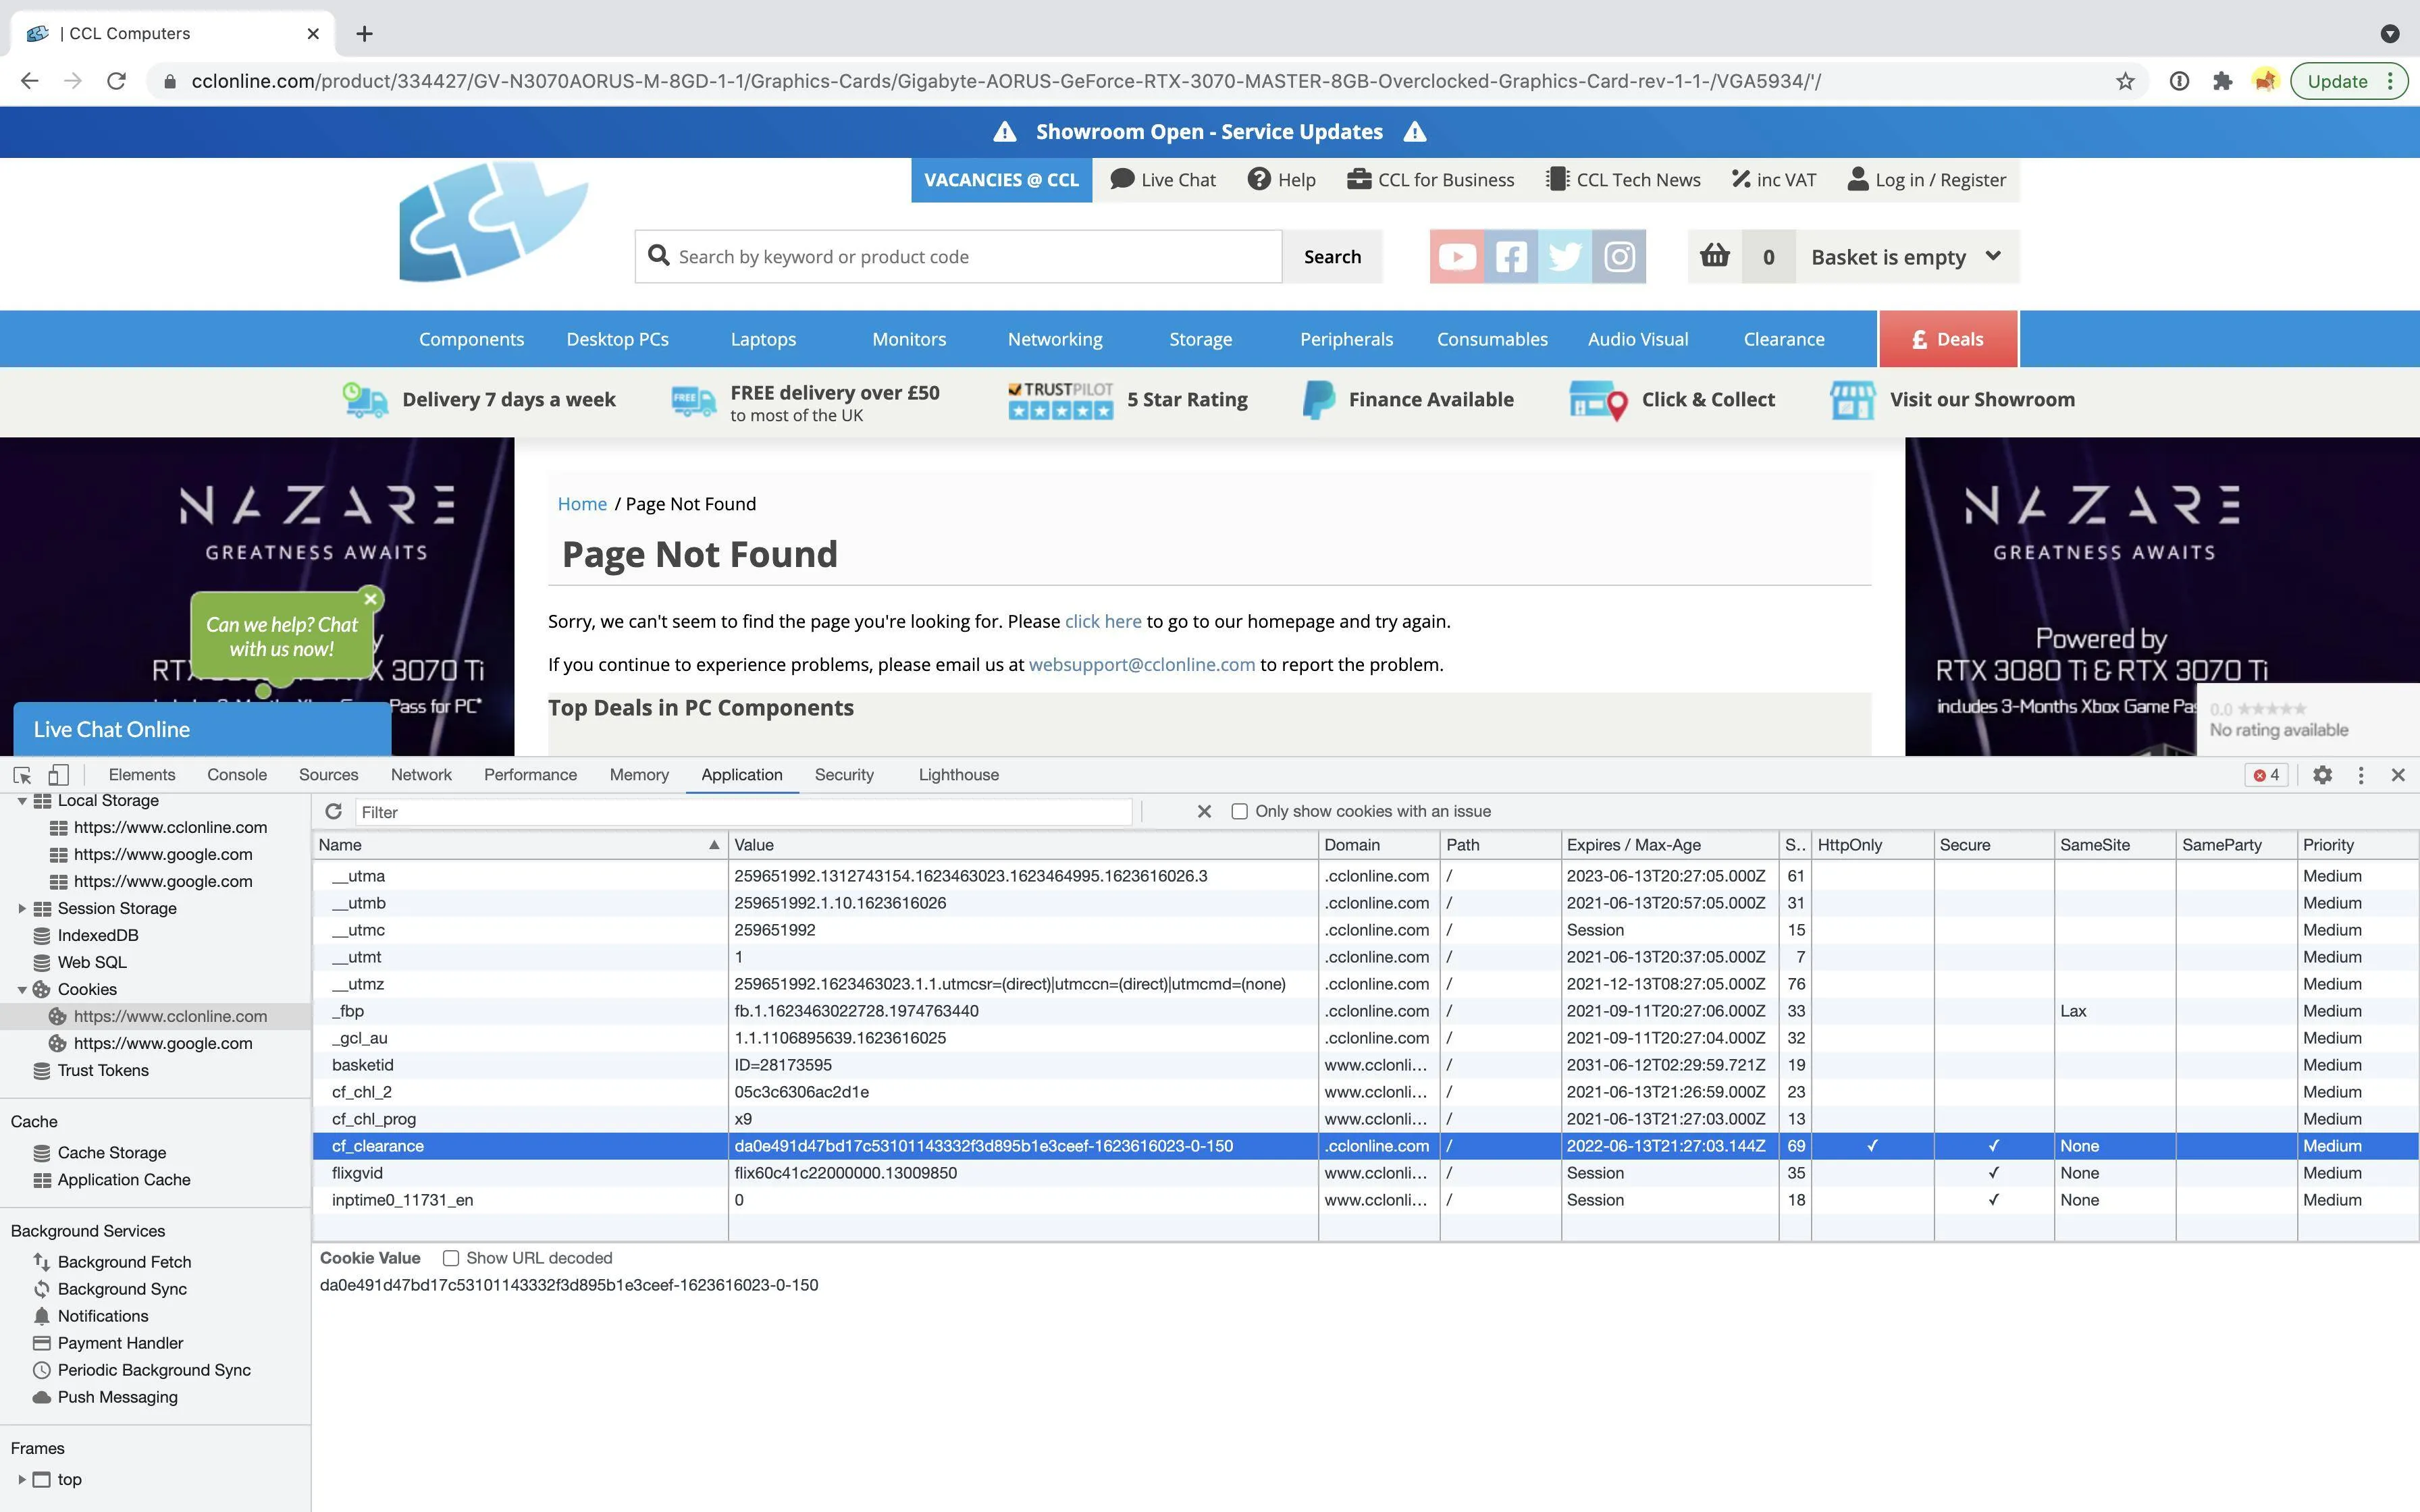Toggle the device toolbar icon
This screenshot has height=1512, width=2420.
[59, 775]
